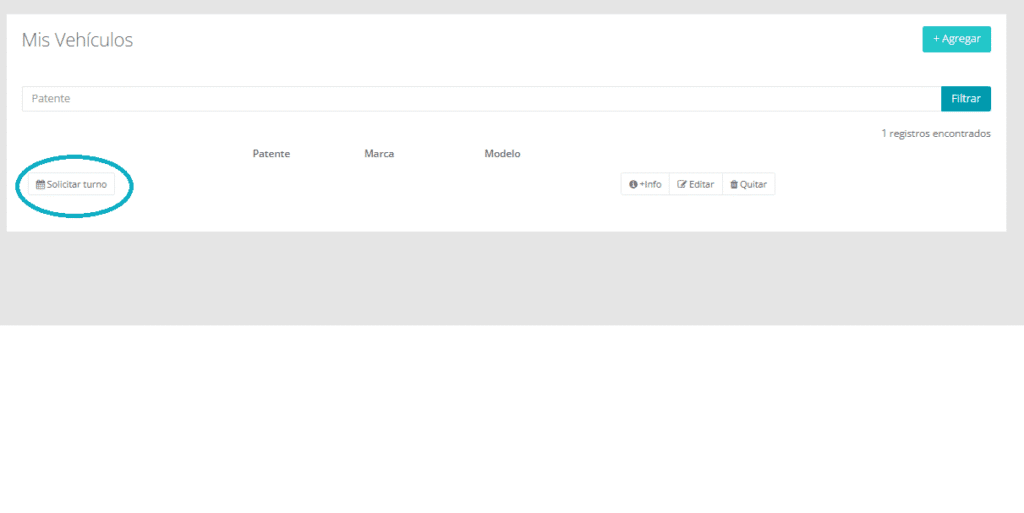This screenshot has width=1024, height=513.
Task: Apply the search with the Filtrar button
Action: pos(965,99)
